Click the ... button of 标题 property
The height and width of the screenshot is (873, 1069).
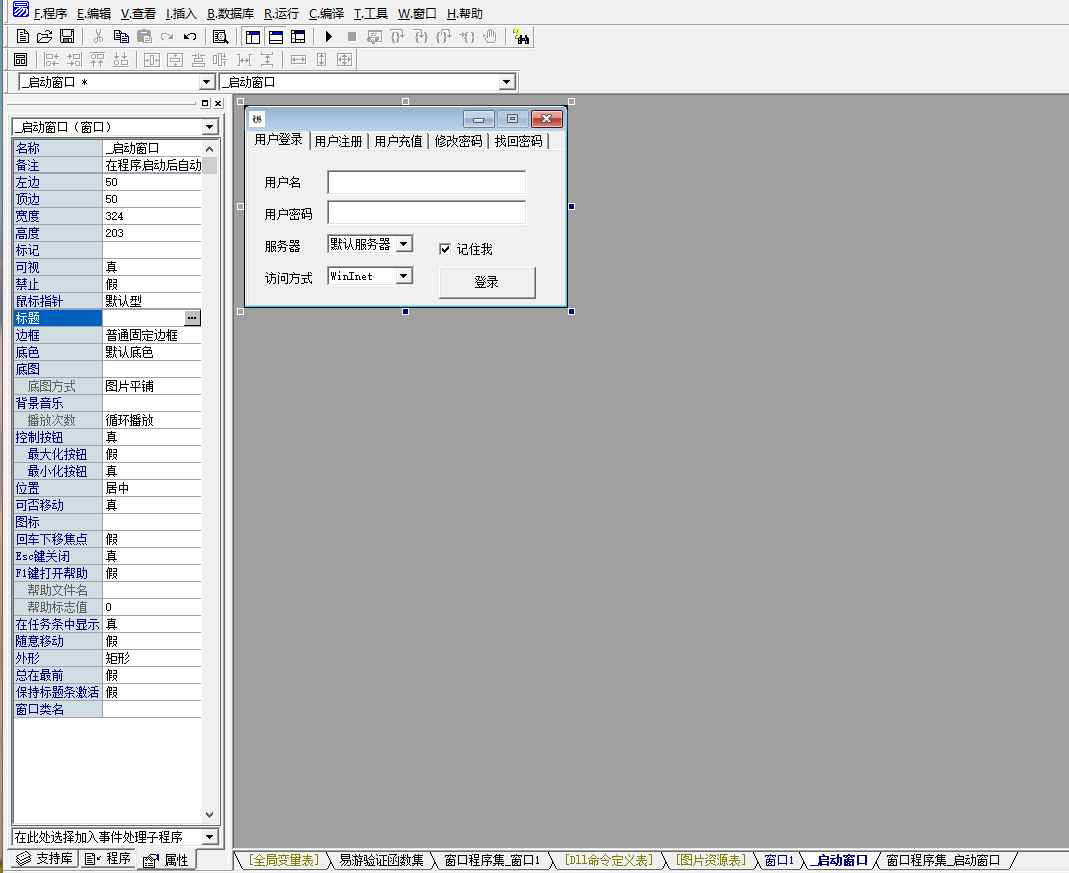click(192, 318)
